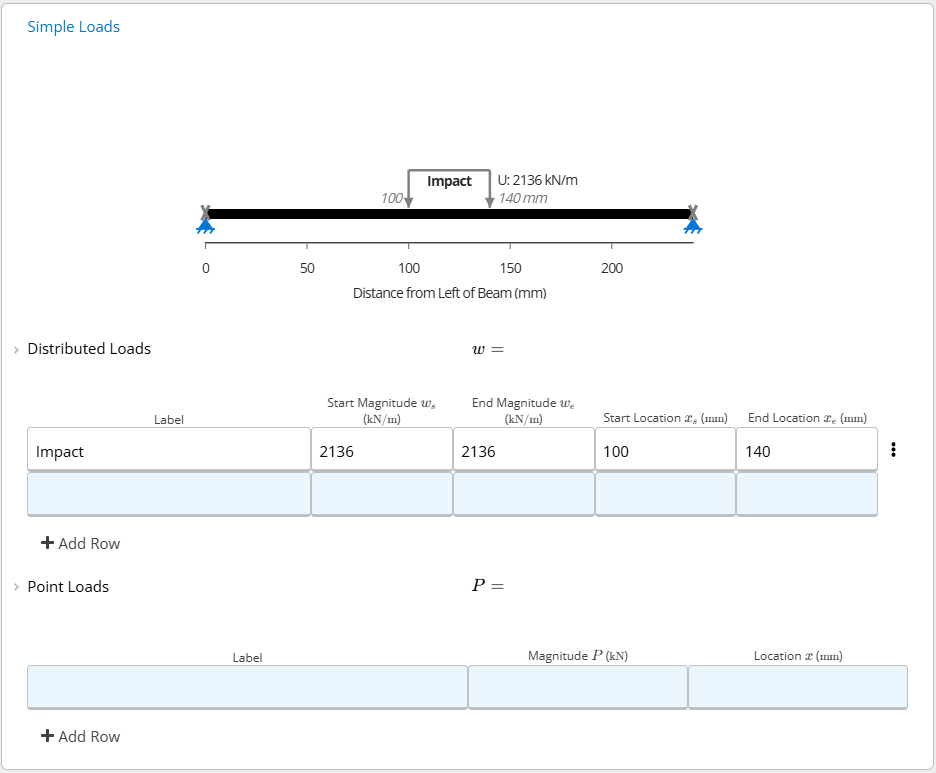Click the Start Location field showing 100
Viewport: 936px width, 773px height.
[665, 449]
